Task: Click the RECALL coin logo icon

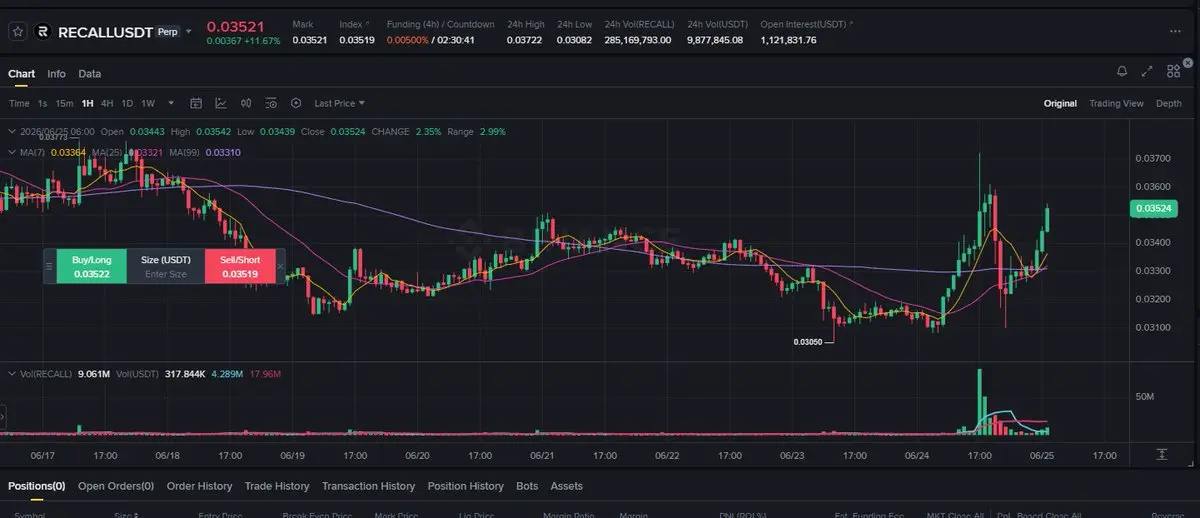Action: coord(43,32)
